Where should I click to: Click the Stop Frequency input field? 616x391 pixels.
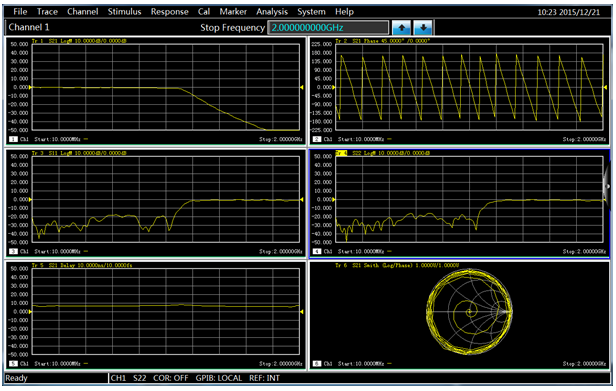click(x=328, y=28)
